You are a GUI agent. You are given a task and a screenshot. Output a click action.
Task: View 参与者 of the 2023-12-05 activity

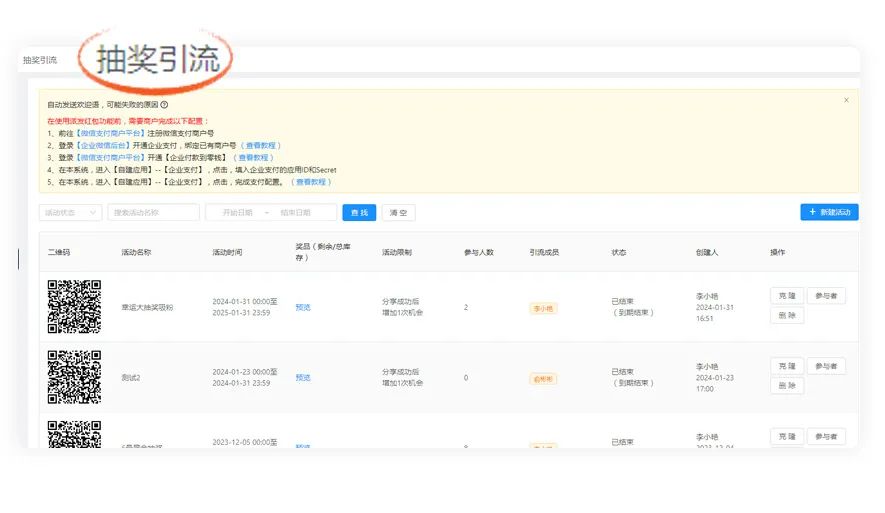pos(826,437)
